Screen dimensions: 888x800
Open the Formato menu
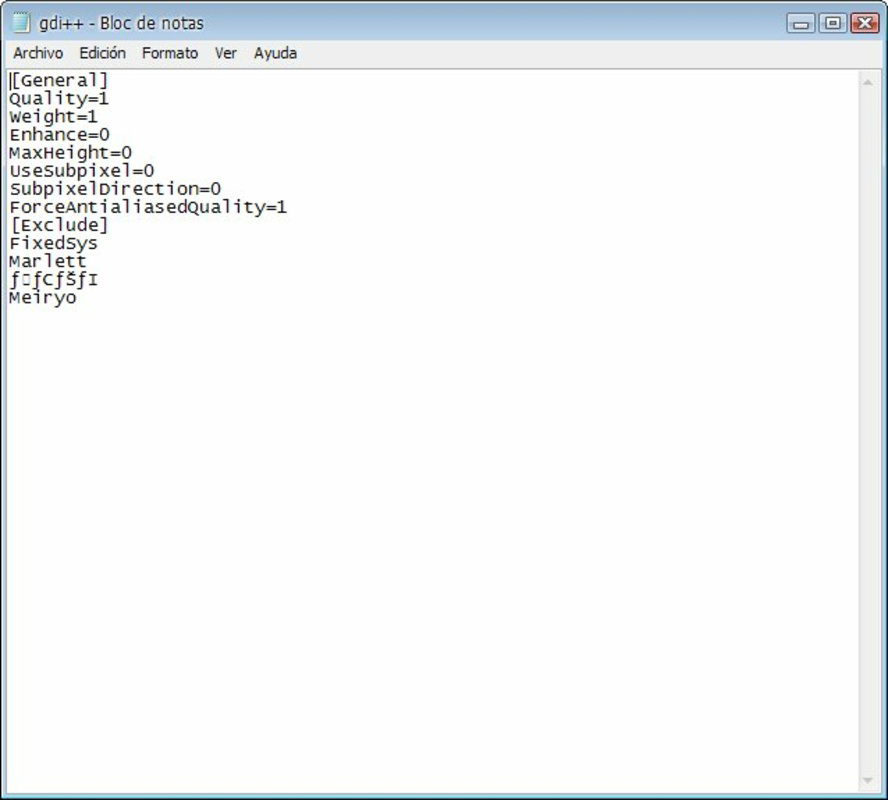[x=170, y=53]
